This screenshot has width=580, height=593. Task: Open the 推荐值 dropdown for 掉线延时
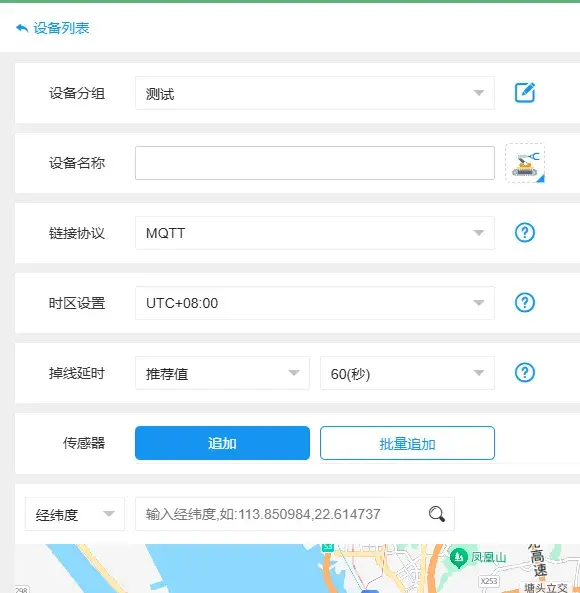tap(222, 373)
